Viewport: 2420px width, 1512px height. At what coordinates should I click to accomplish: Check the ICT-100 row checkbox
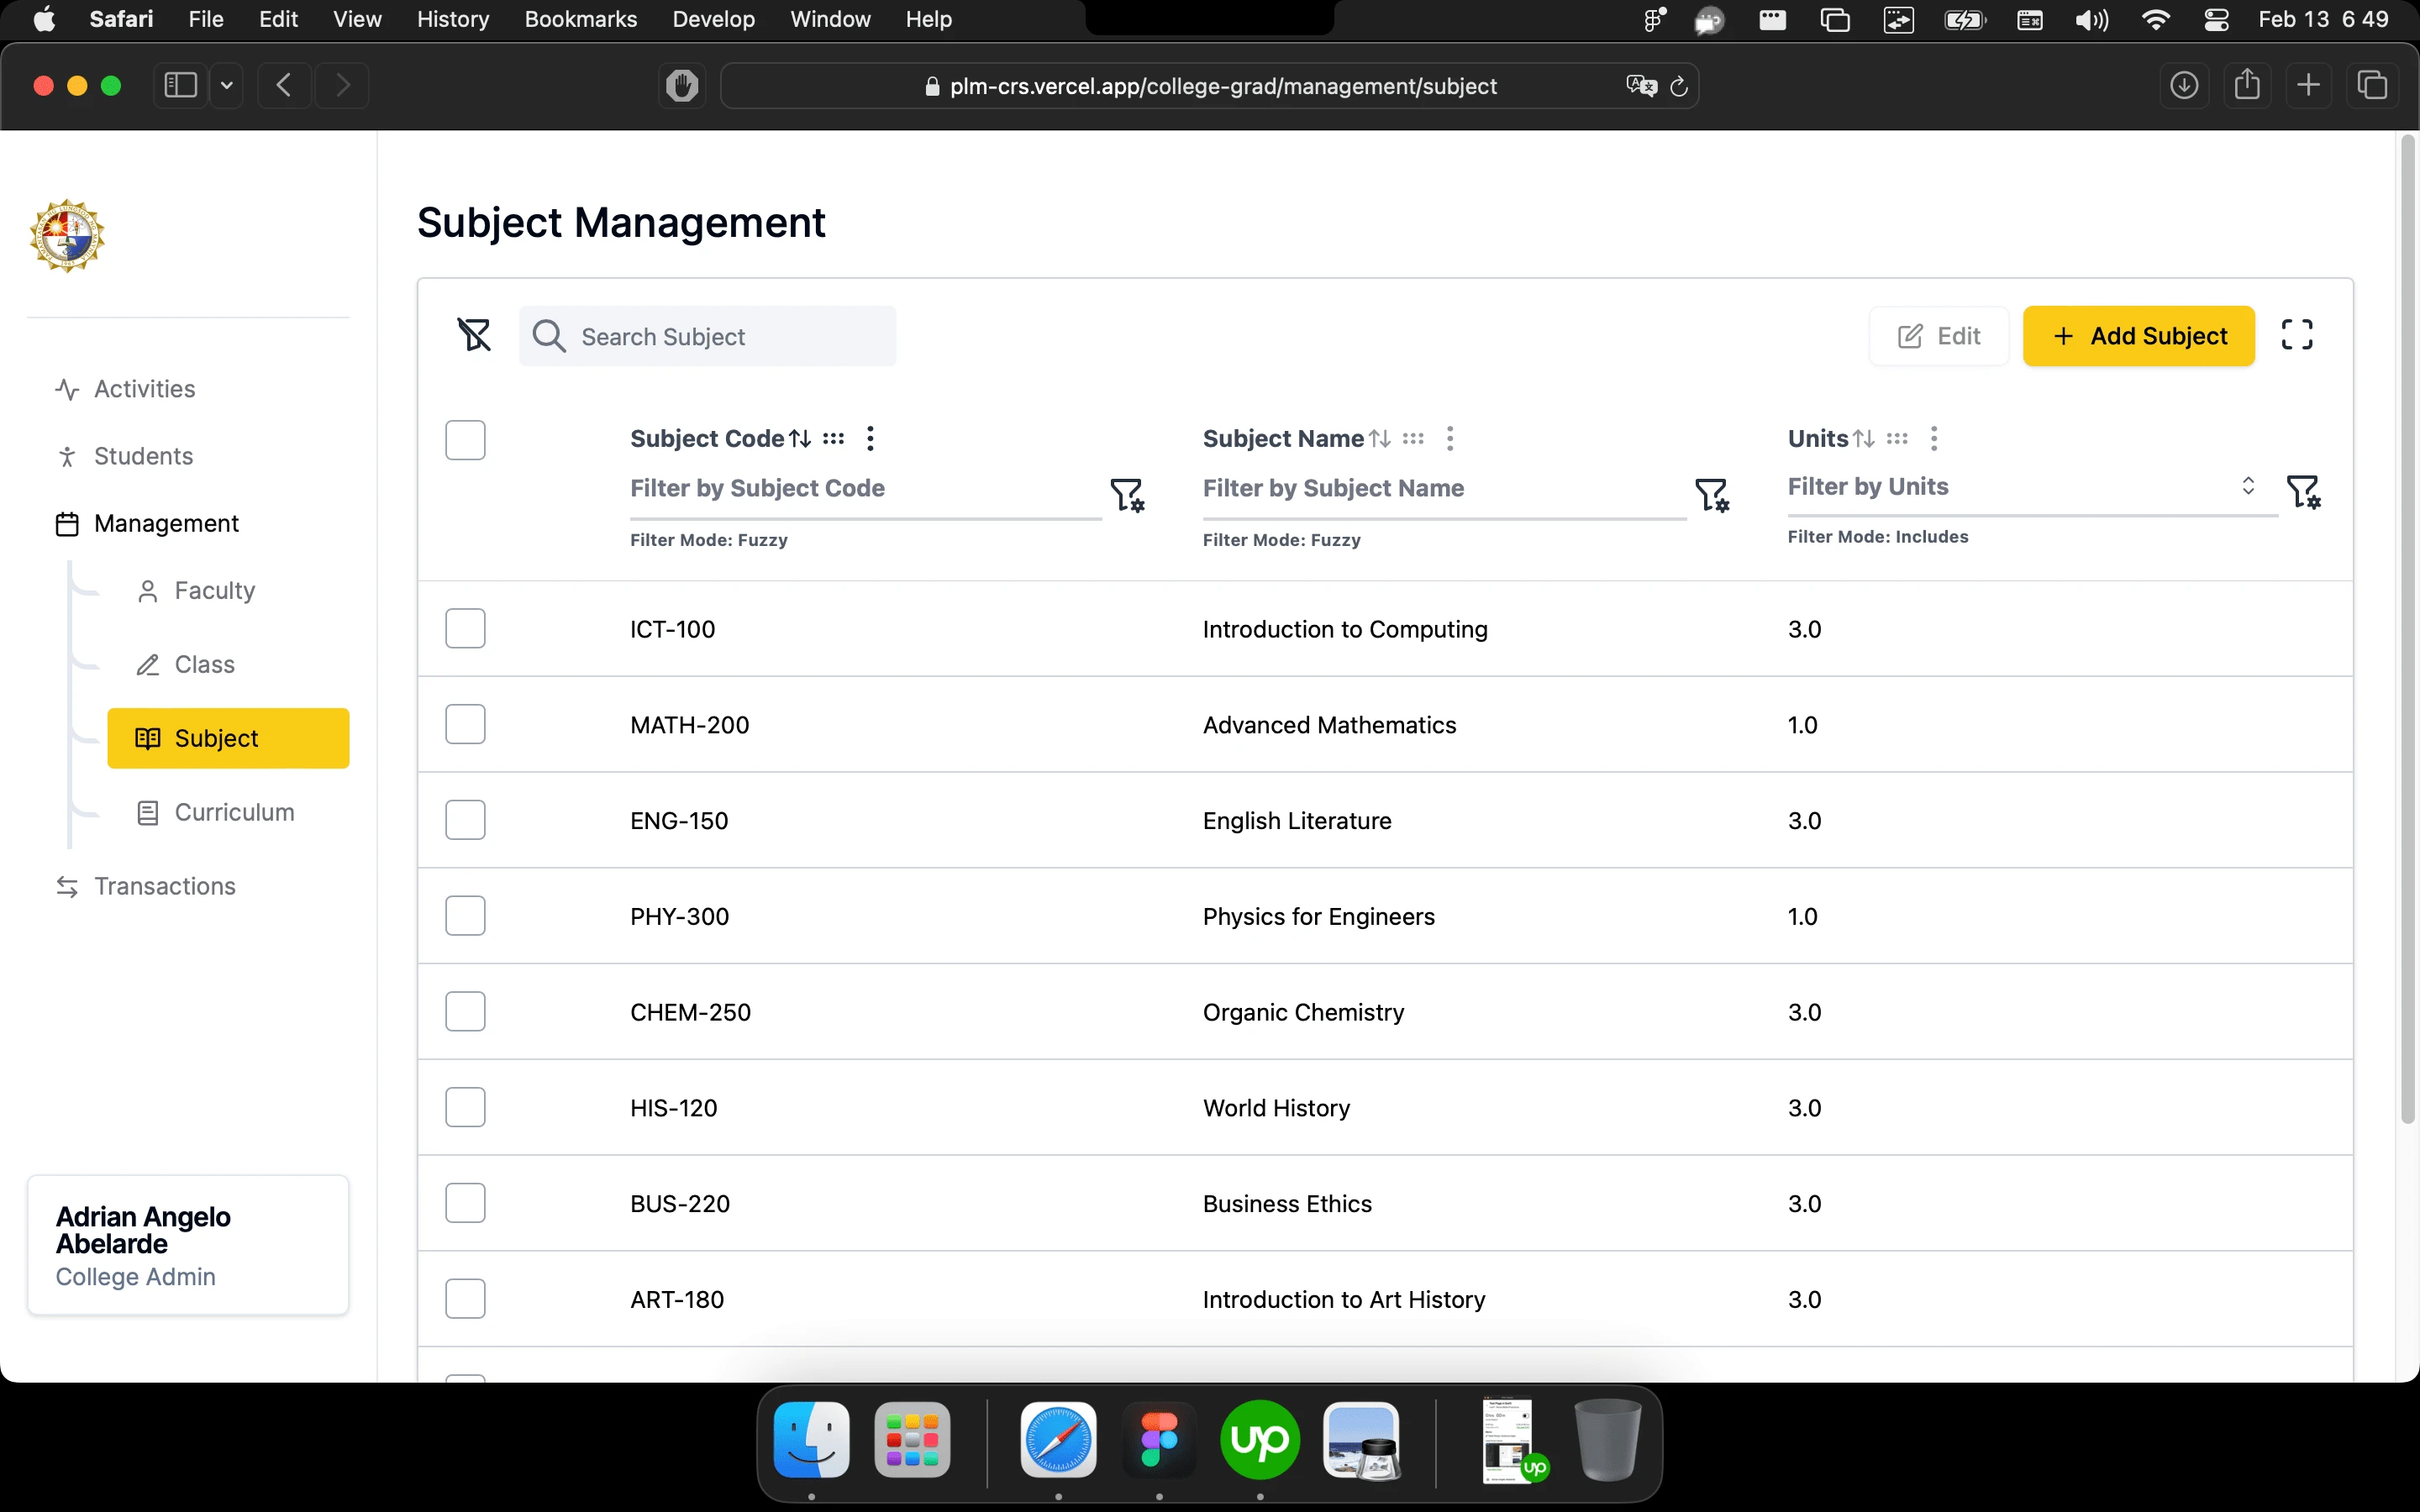[465, 628]
